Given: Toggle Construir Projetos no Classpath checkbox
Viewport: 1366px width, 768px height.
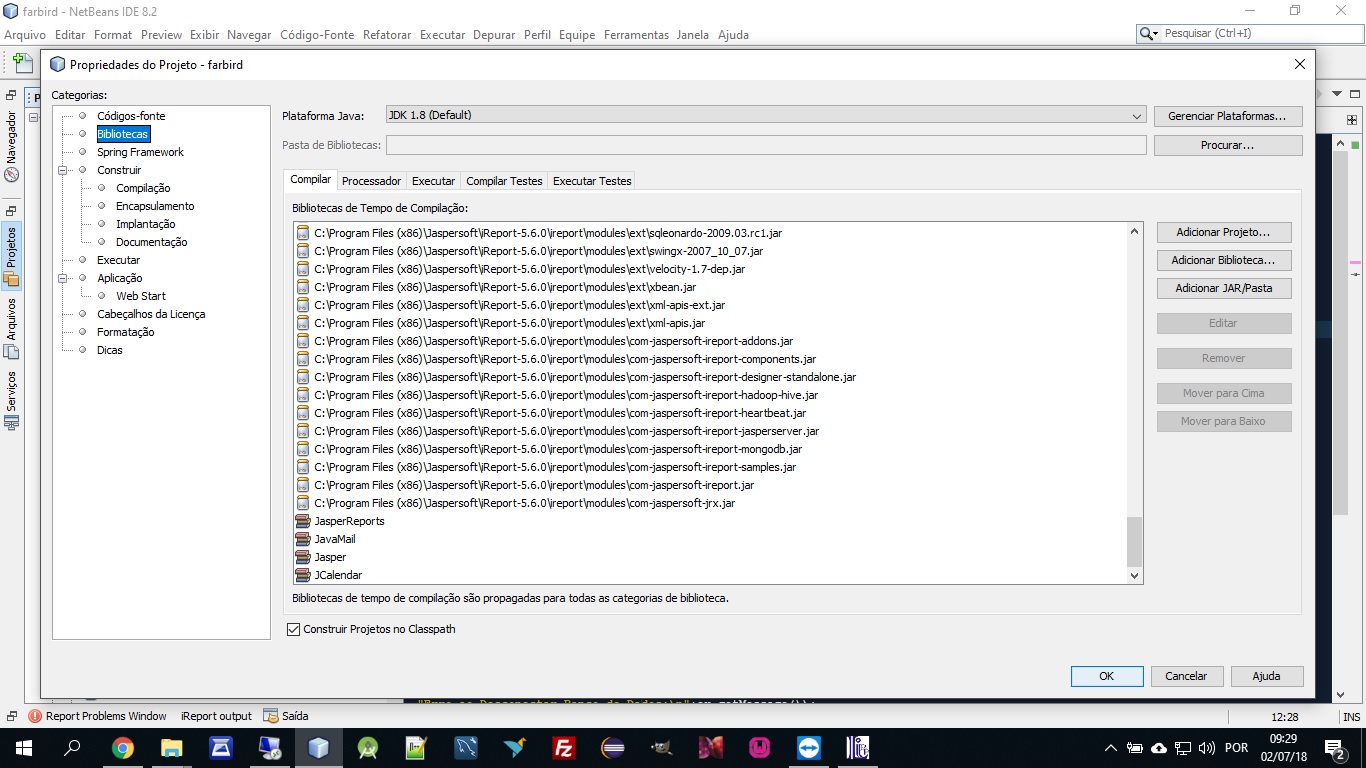Looking at the screenshot, I should pos(293,629).
